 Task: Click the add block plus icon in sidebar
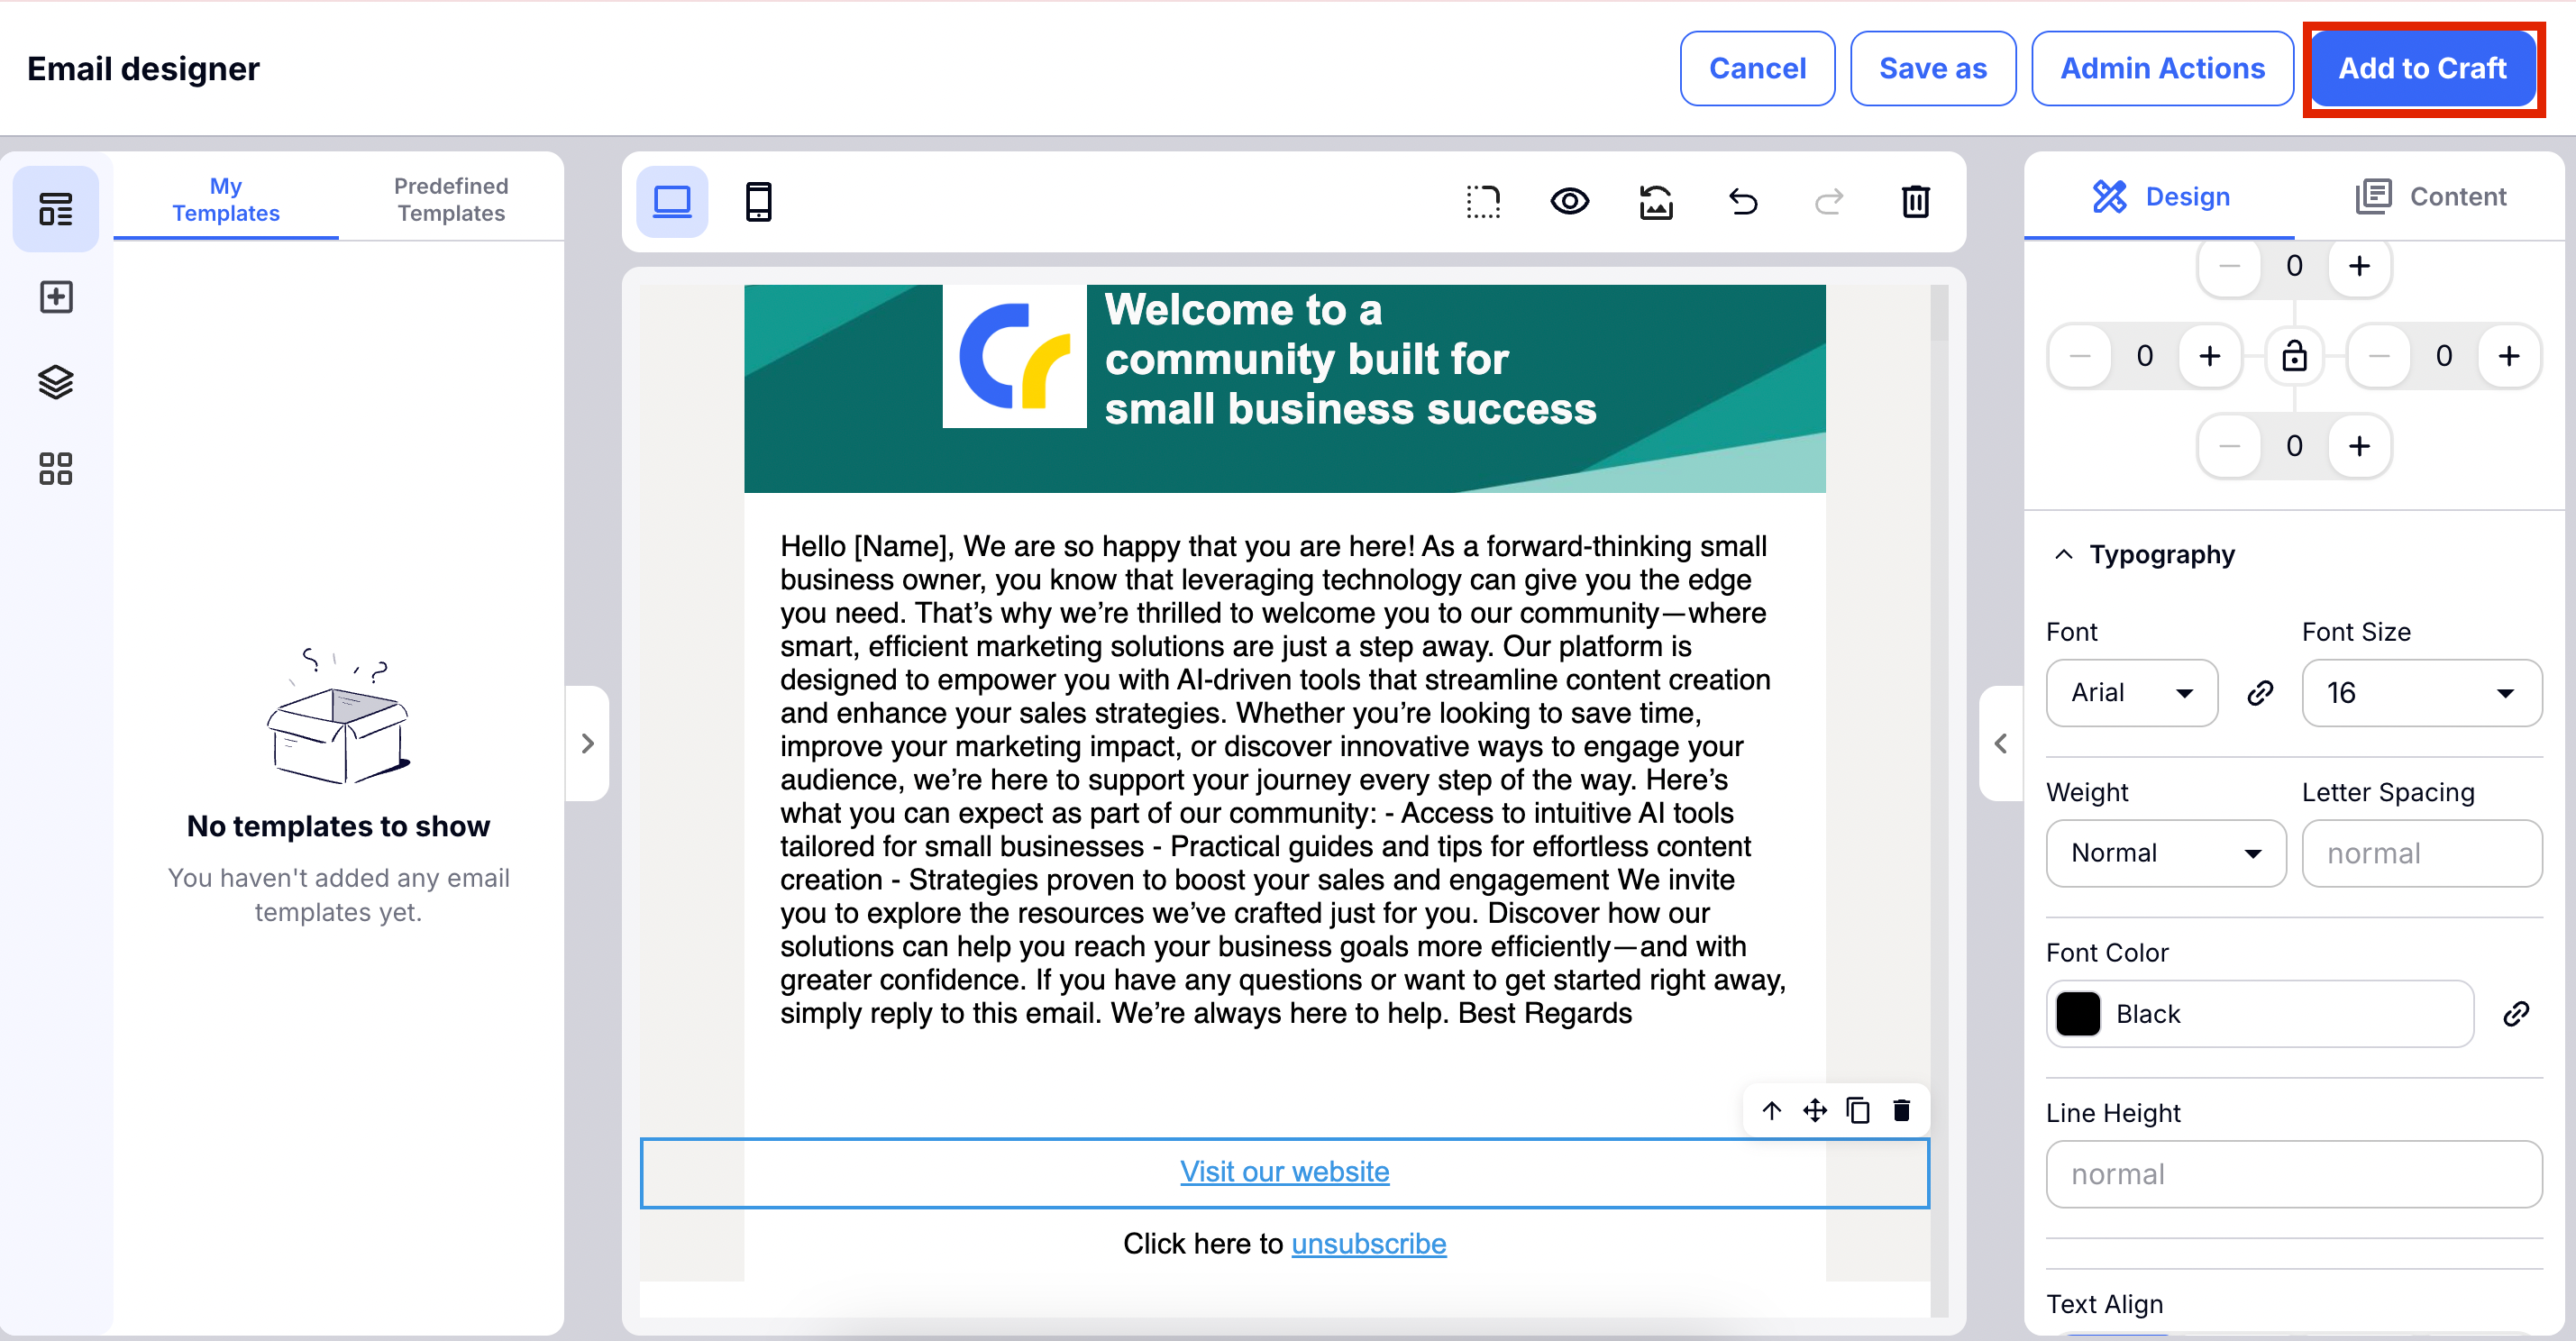pyautogui.click(x=56, y=296)
